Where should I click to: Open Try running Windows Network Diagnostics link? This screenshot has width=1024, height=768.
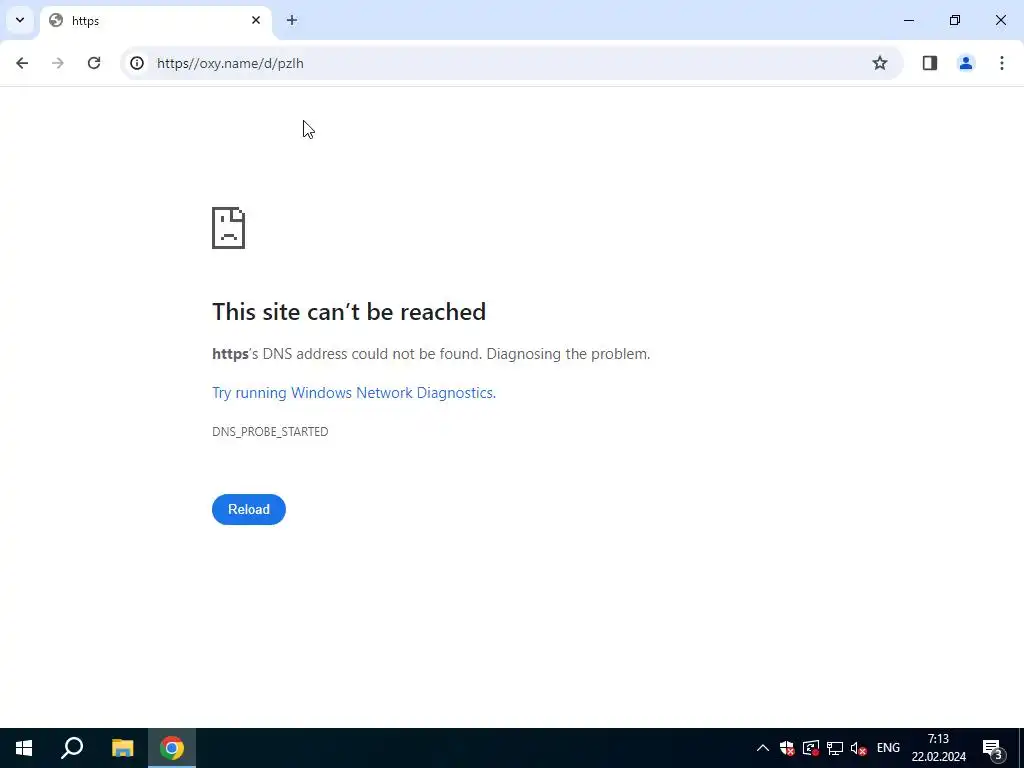354,392
